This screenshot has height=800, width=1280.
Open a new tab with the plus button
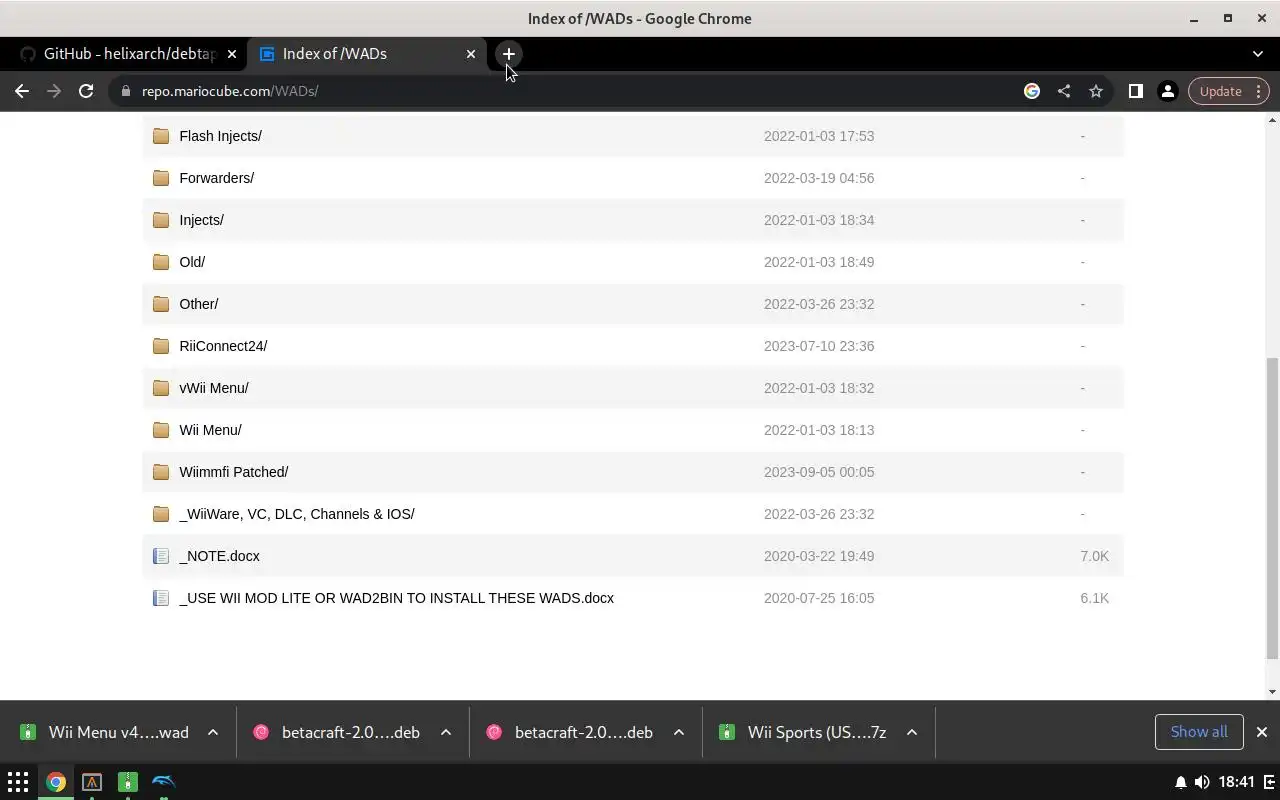click(508, 54)
